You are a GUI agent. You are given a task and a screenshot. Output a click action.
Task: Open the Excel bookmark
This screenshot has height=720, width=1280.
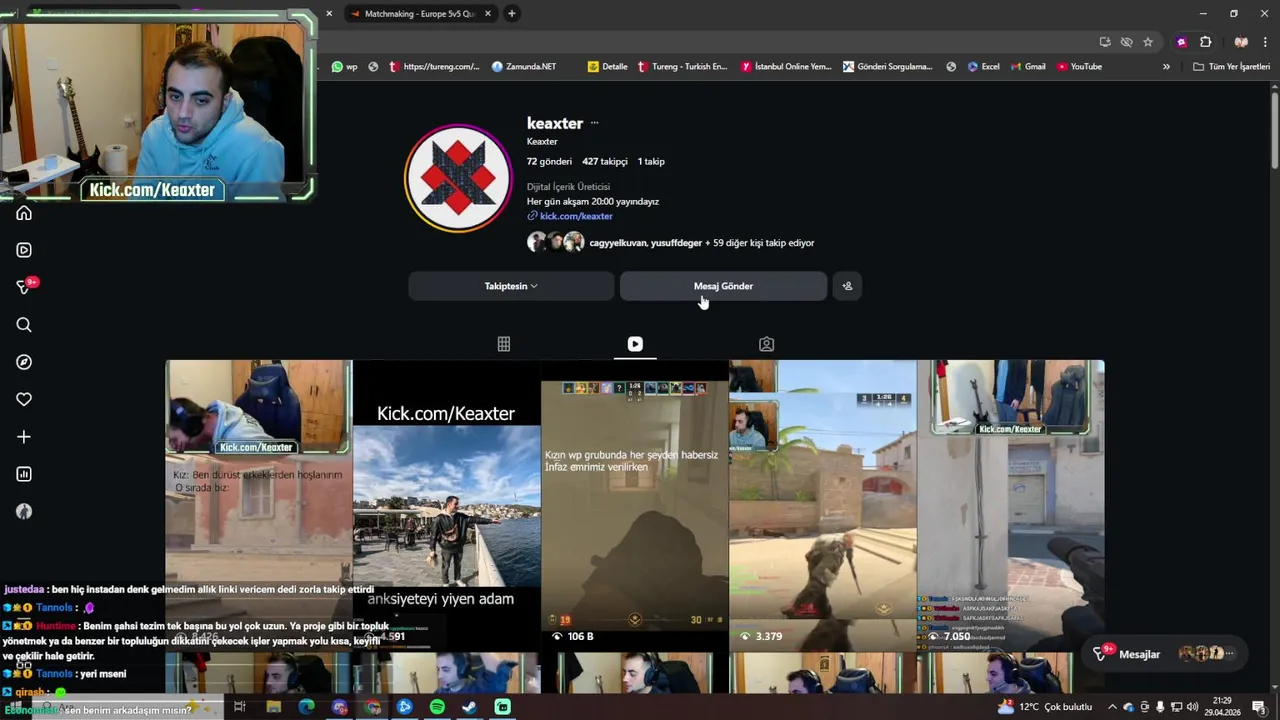(x=983, y=67)
